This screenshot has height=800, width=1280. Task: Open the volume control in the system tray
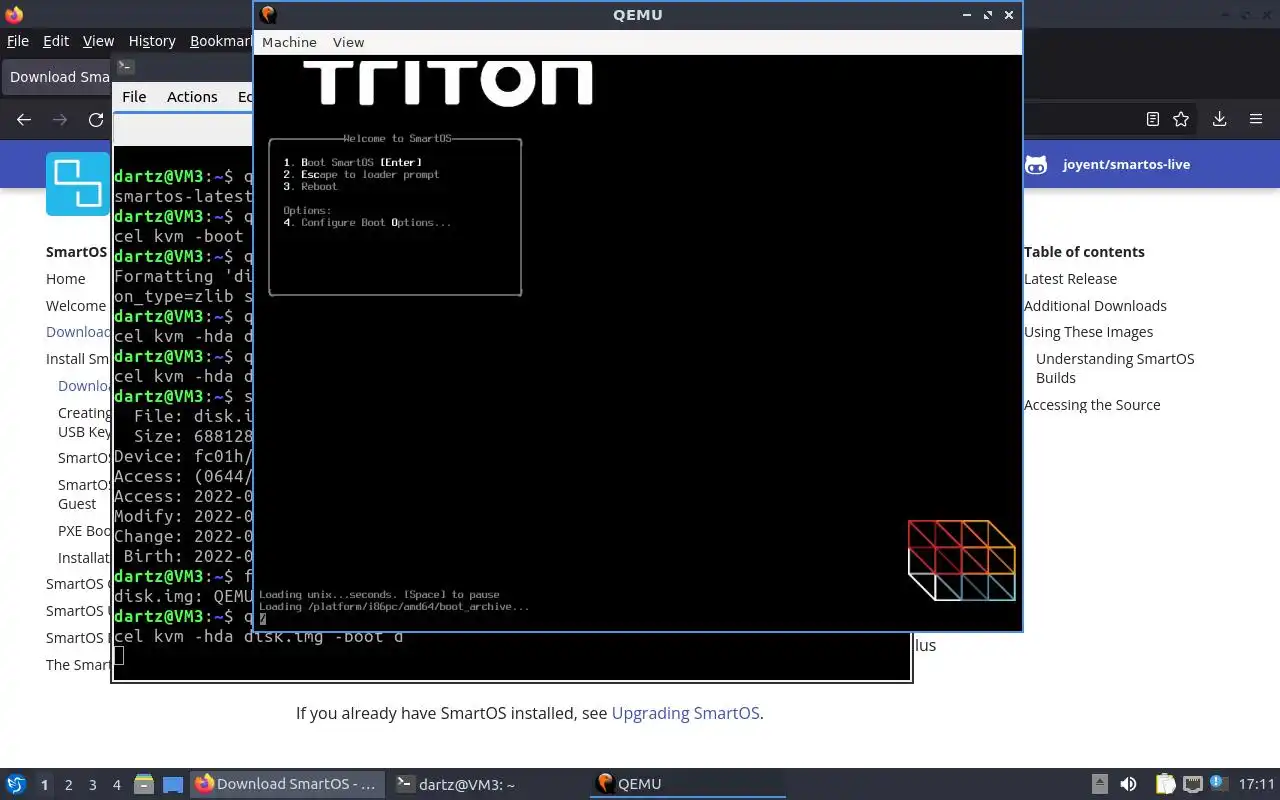[x=1128, y=784]
